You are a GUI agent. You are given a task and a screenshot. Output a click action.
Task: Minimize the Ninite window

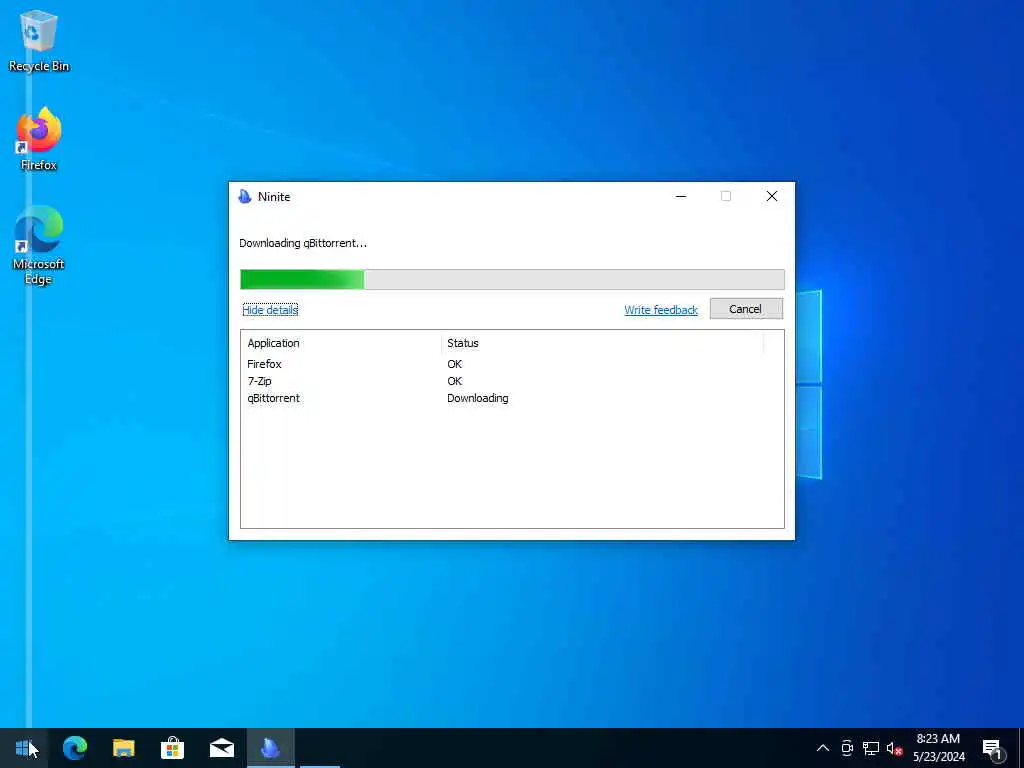(680, 196)
